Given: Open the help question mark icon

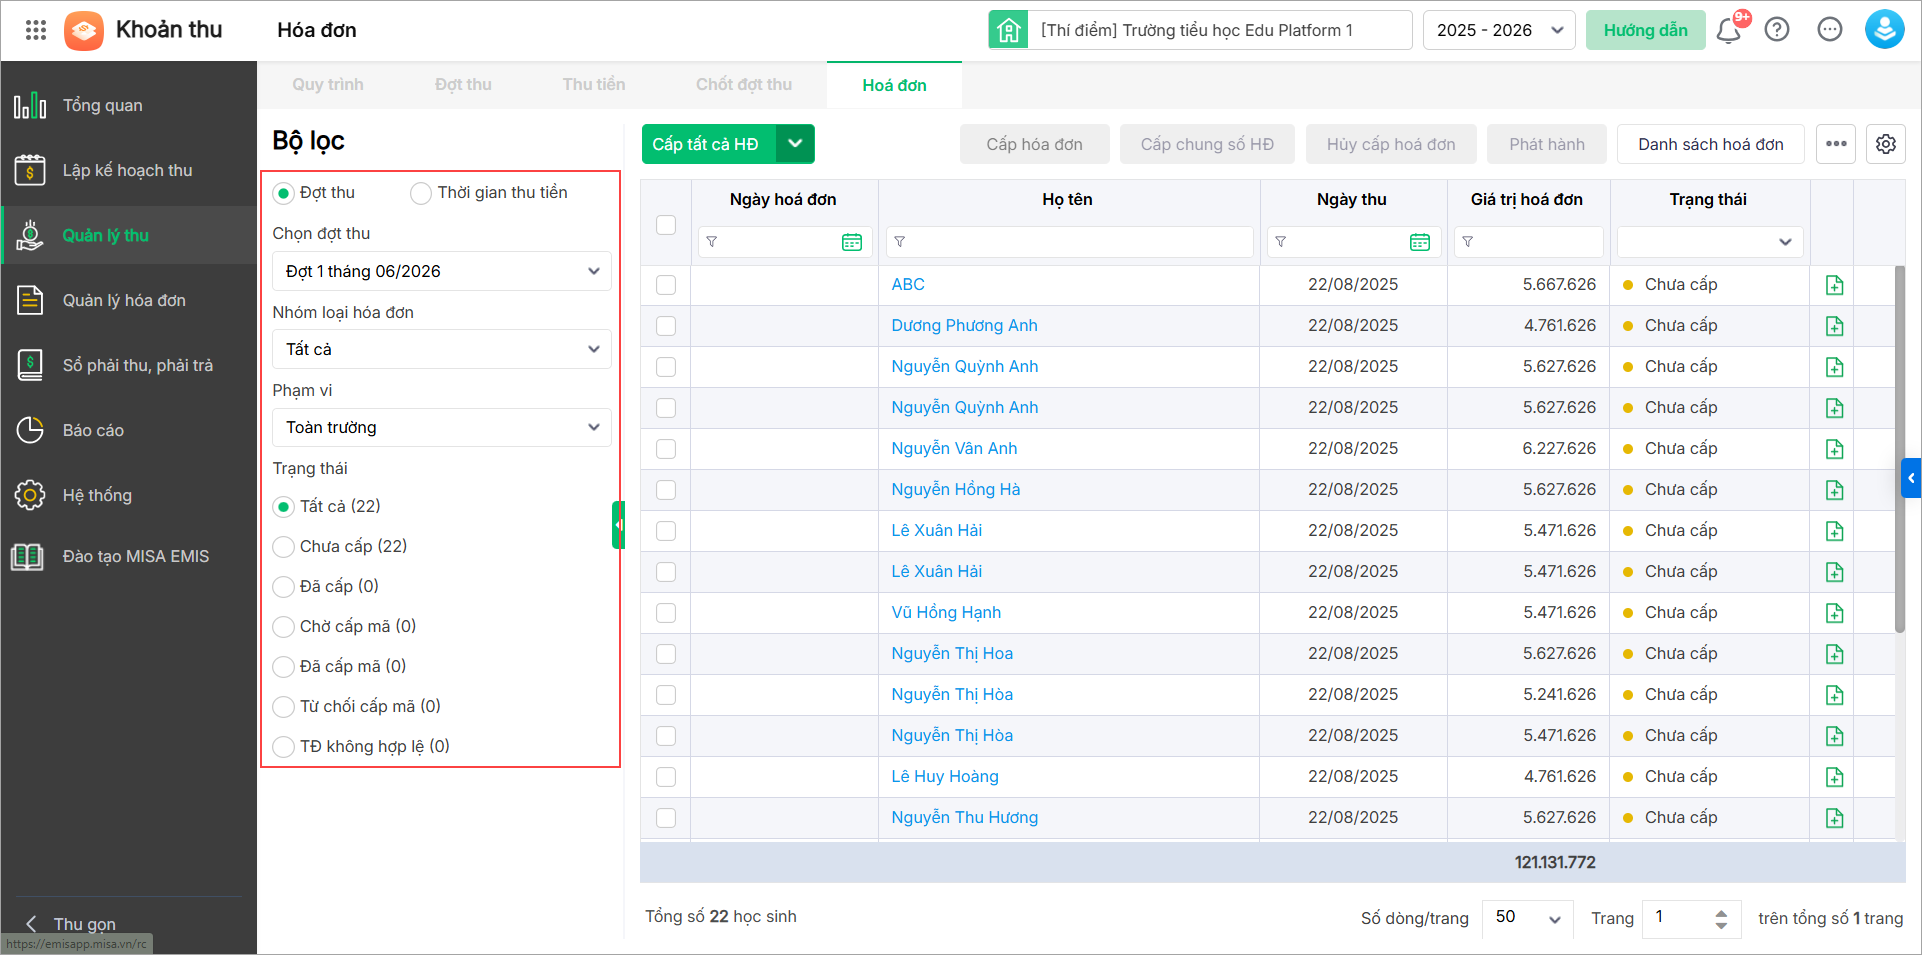Looking at the screenshot, I should point(1777,30).
